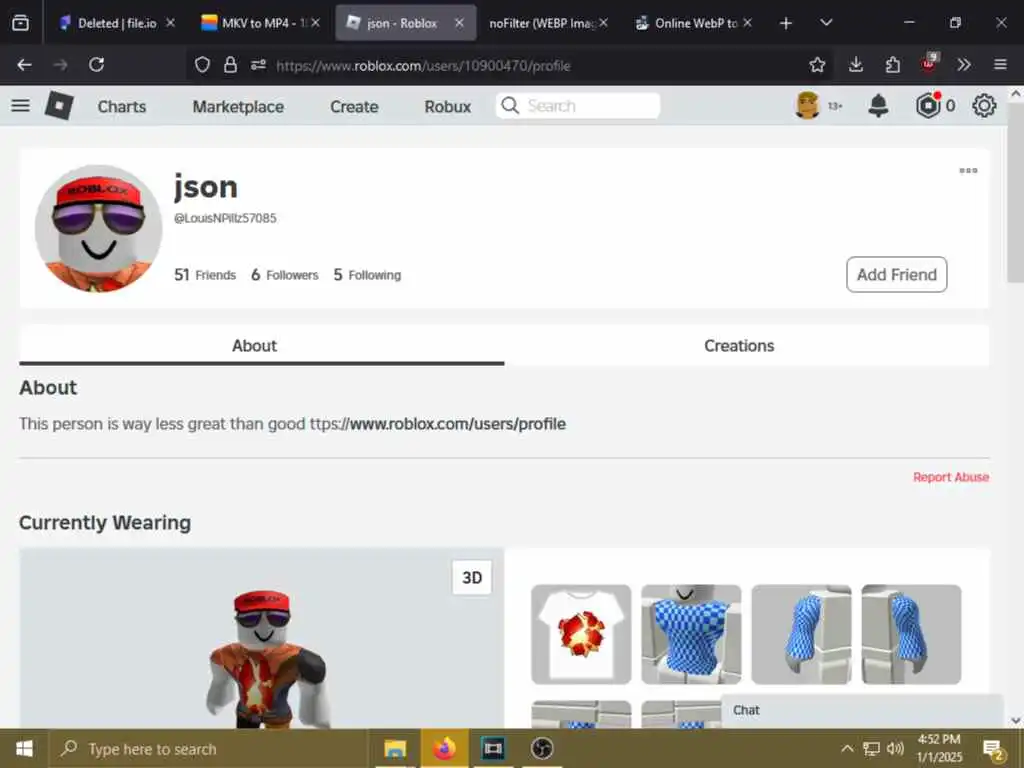The height and width of the screenshot is (768, 1024).
Task: Open the notifications bell
Action: (x=878, y=106)
